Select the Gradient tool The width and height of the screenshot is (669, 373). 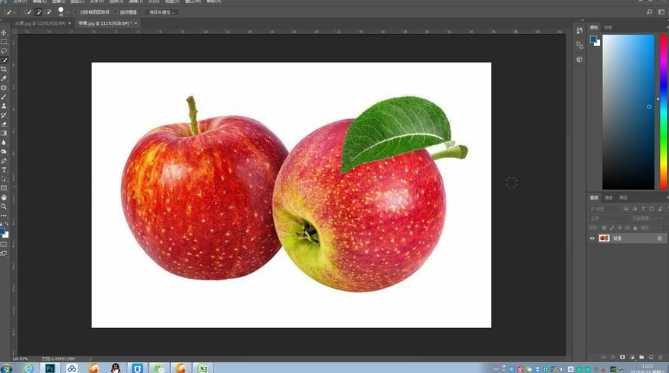point(4,133)
